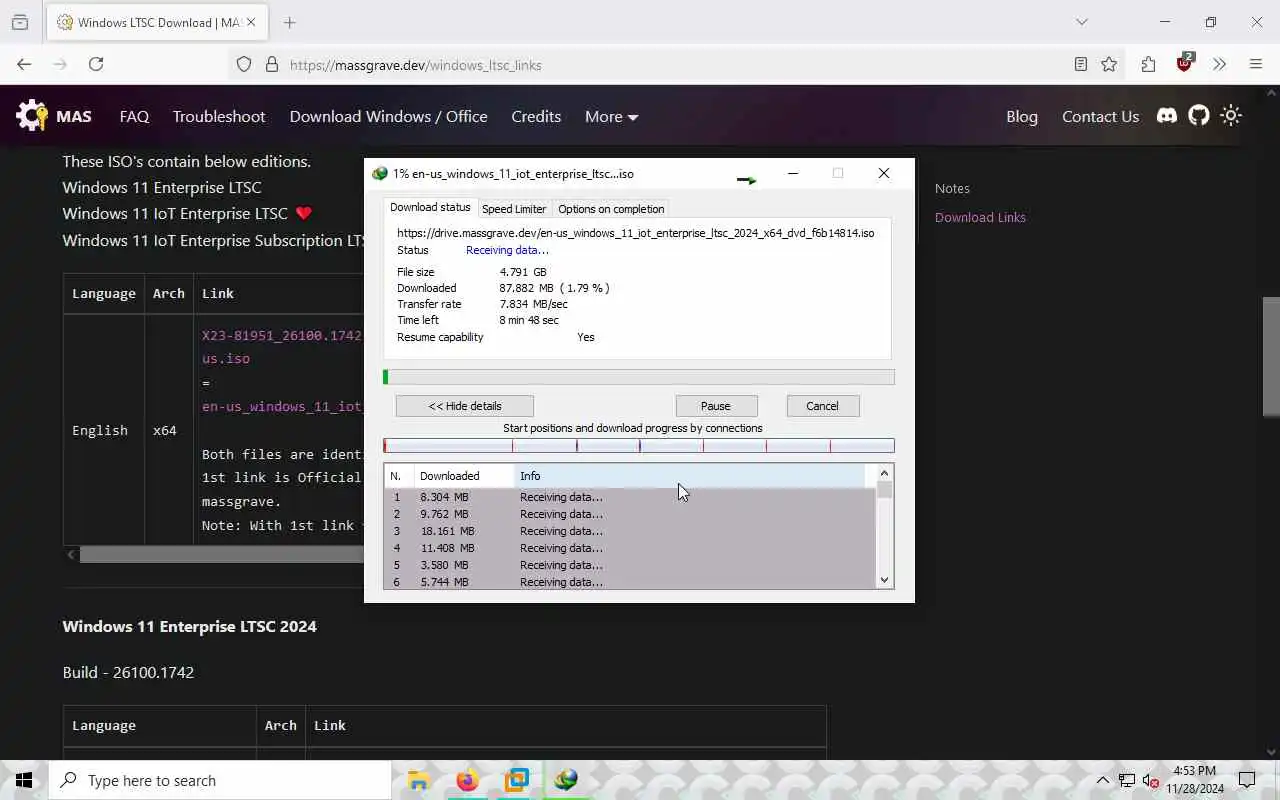The height and width of the screenshot is (800, 1280).
Task: Open a new browser tab
Action: point(289,22)
